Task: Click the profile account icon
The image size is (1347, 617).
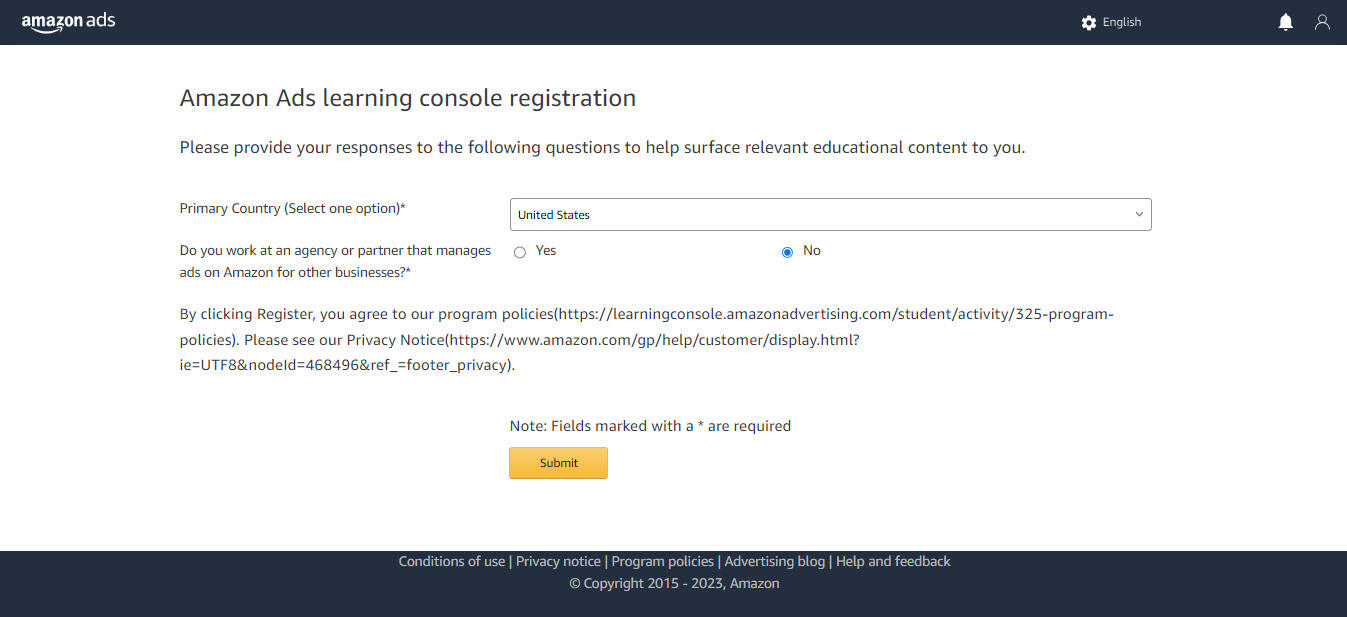Action: (x=1322, y=21)
